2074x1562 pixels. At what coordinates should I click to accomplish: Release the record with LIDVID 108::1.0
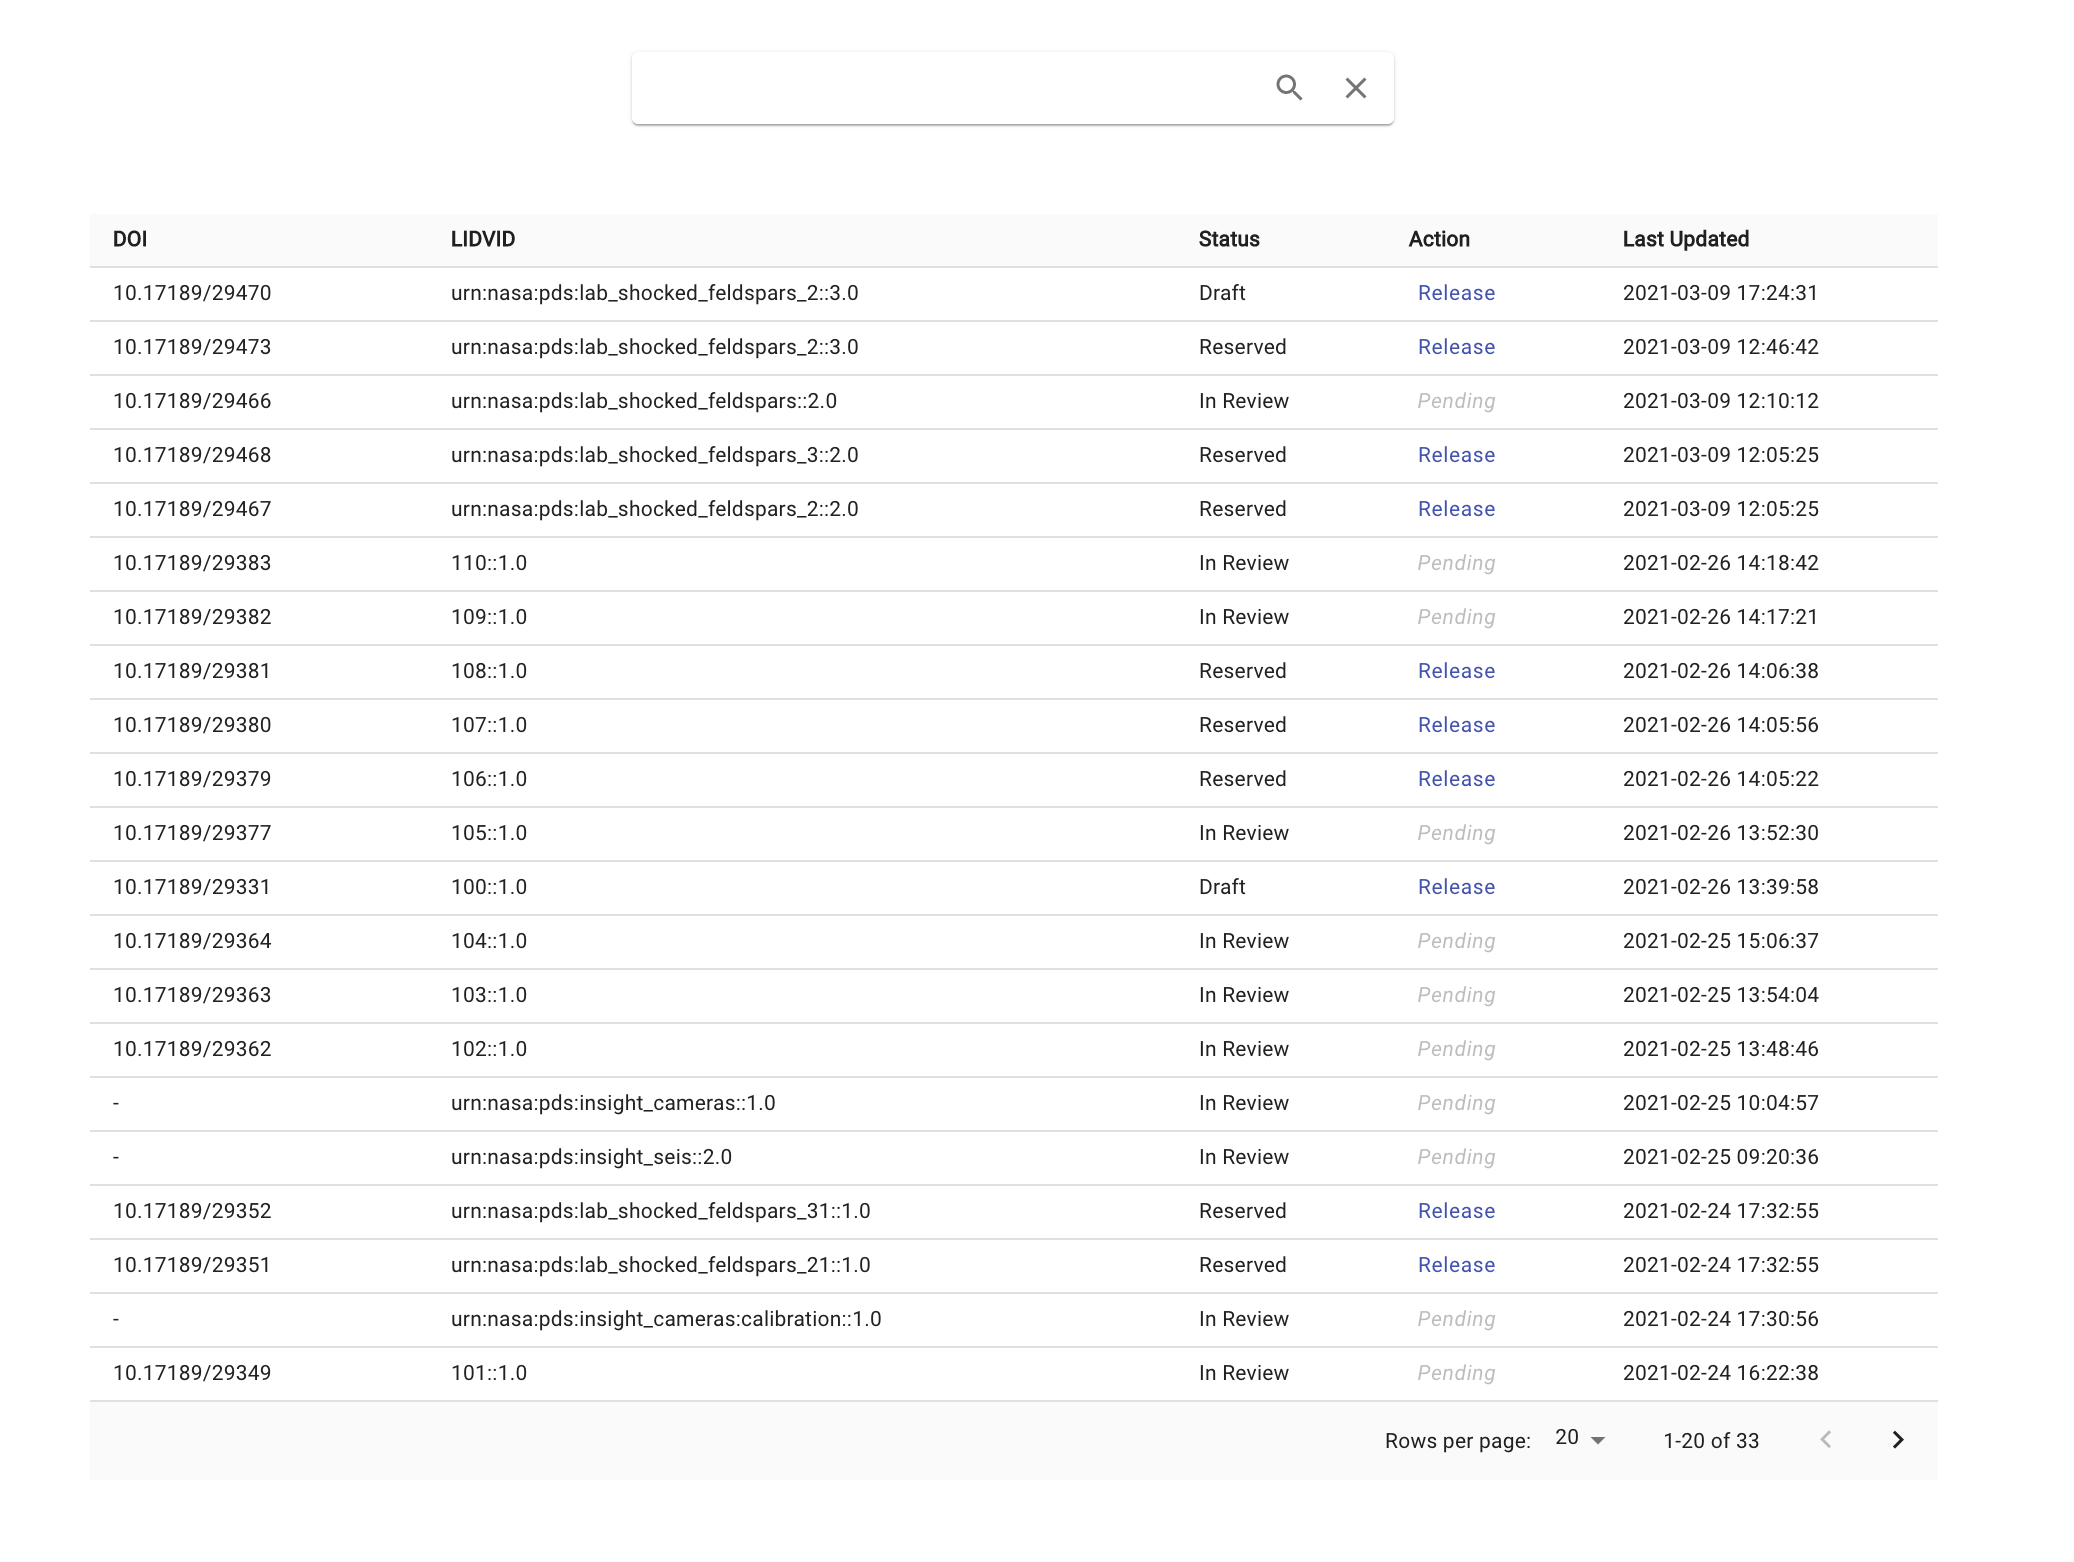coord(1456,671)
